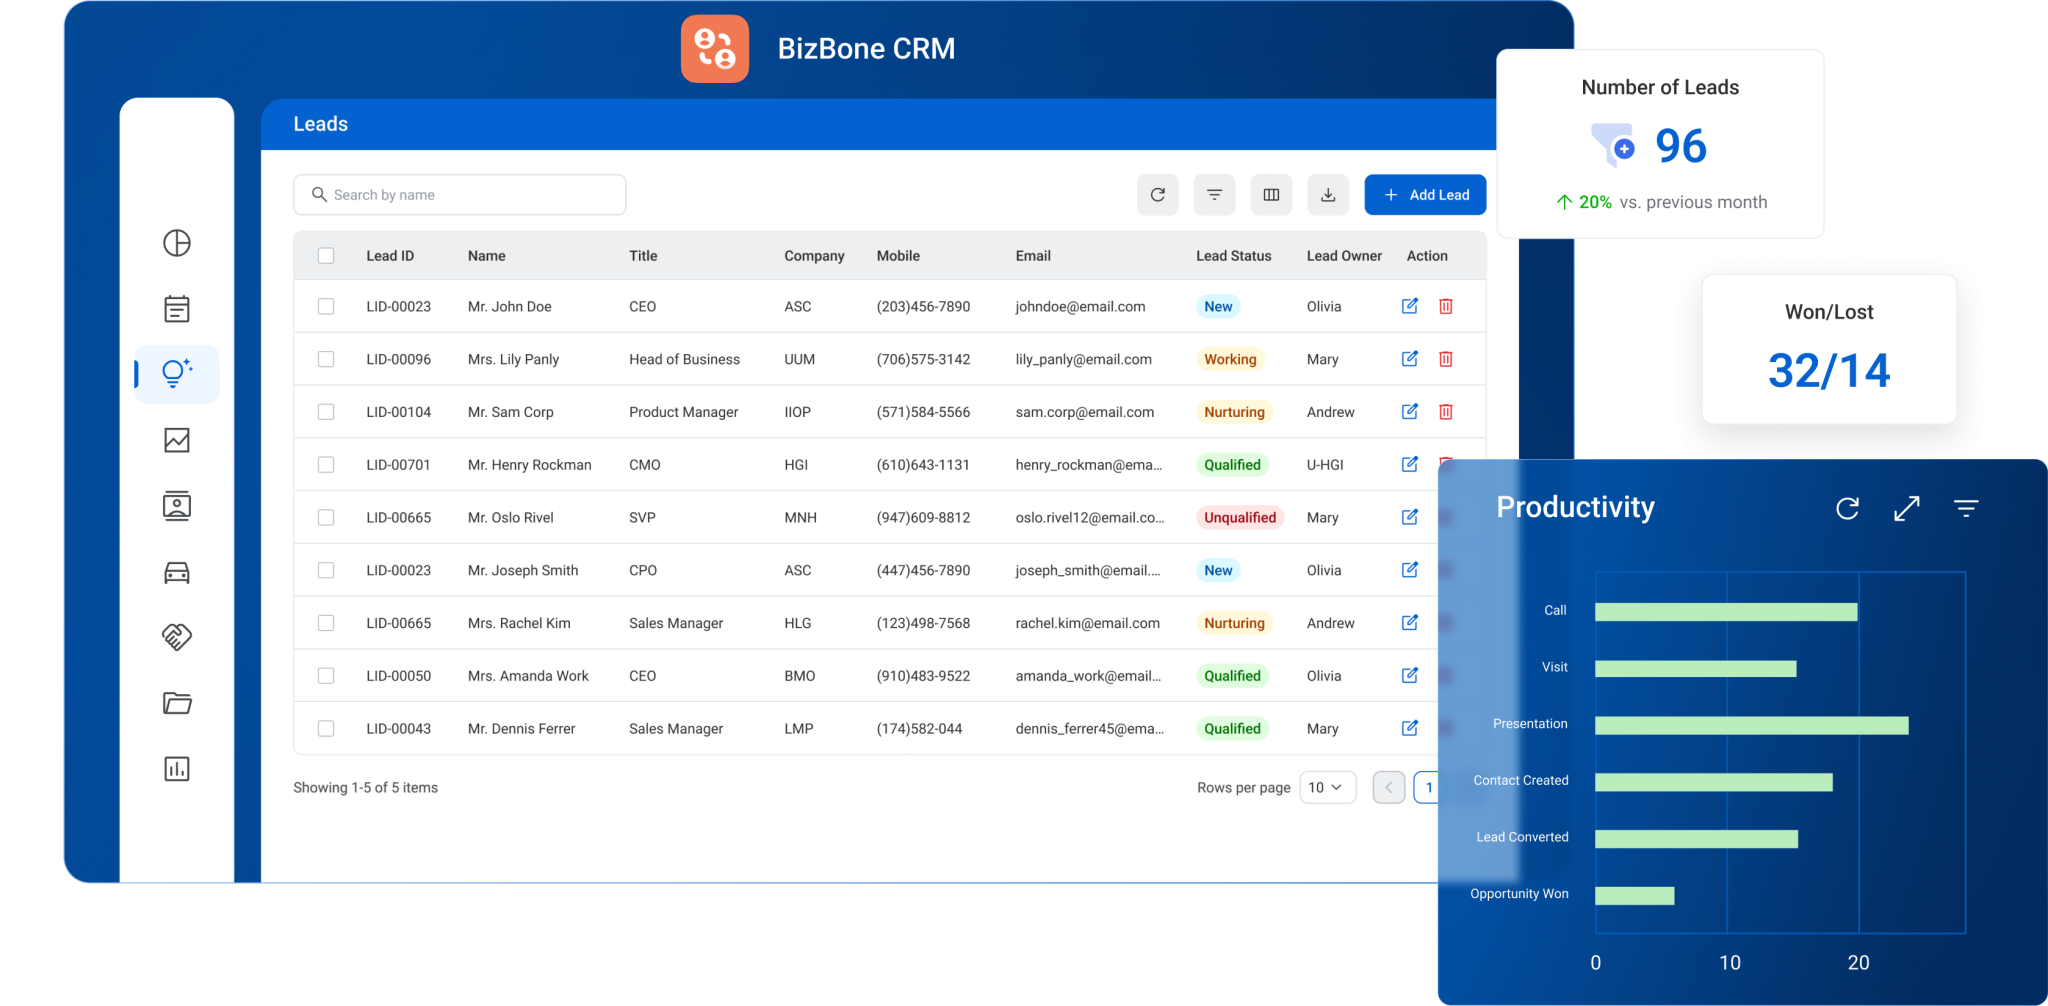Click the BizBone CRM logo icon
Viewport: 2048px width, 1006px height.
coord(715,49)
